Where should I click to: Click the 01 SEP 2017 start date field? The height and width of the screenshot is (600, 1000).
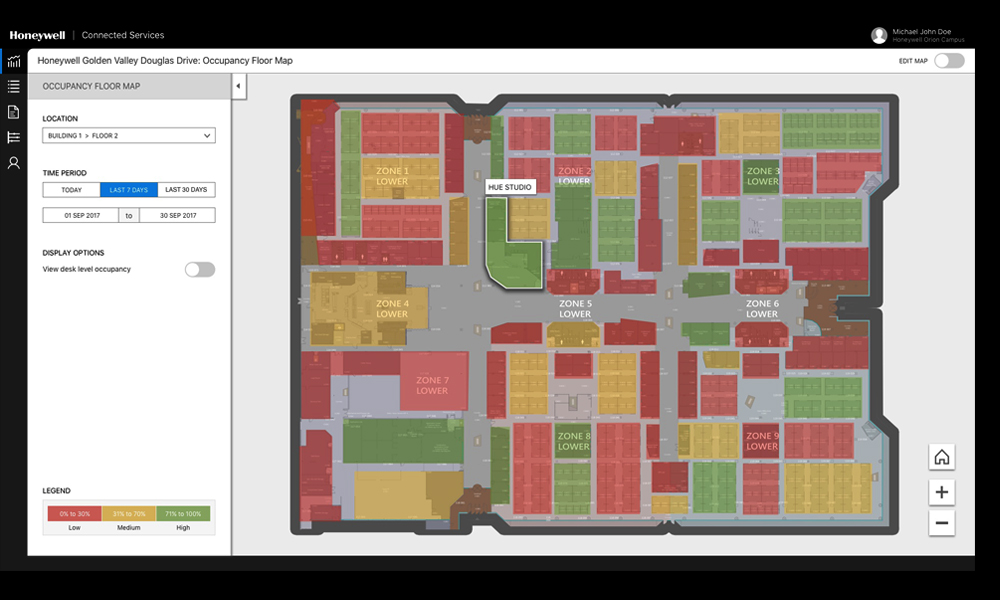click(x=80, y=215)
